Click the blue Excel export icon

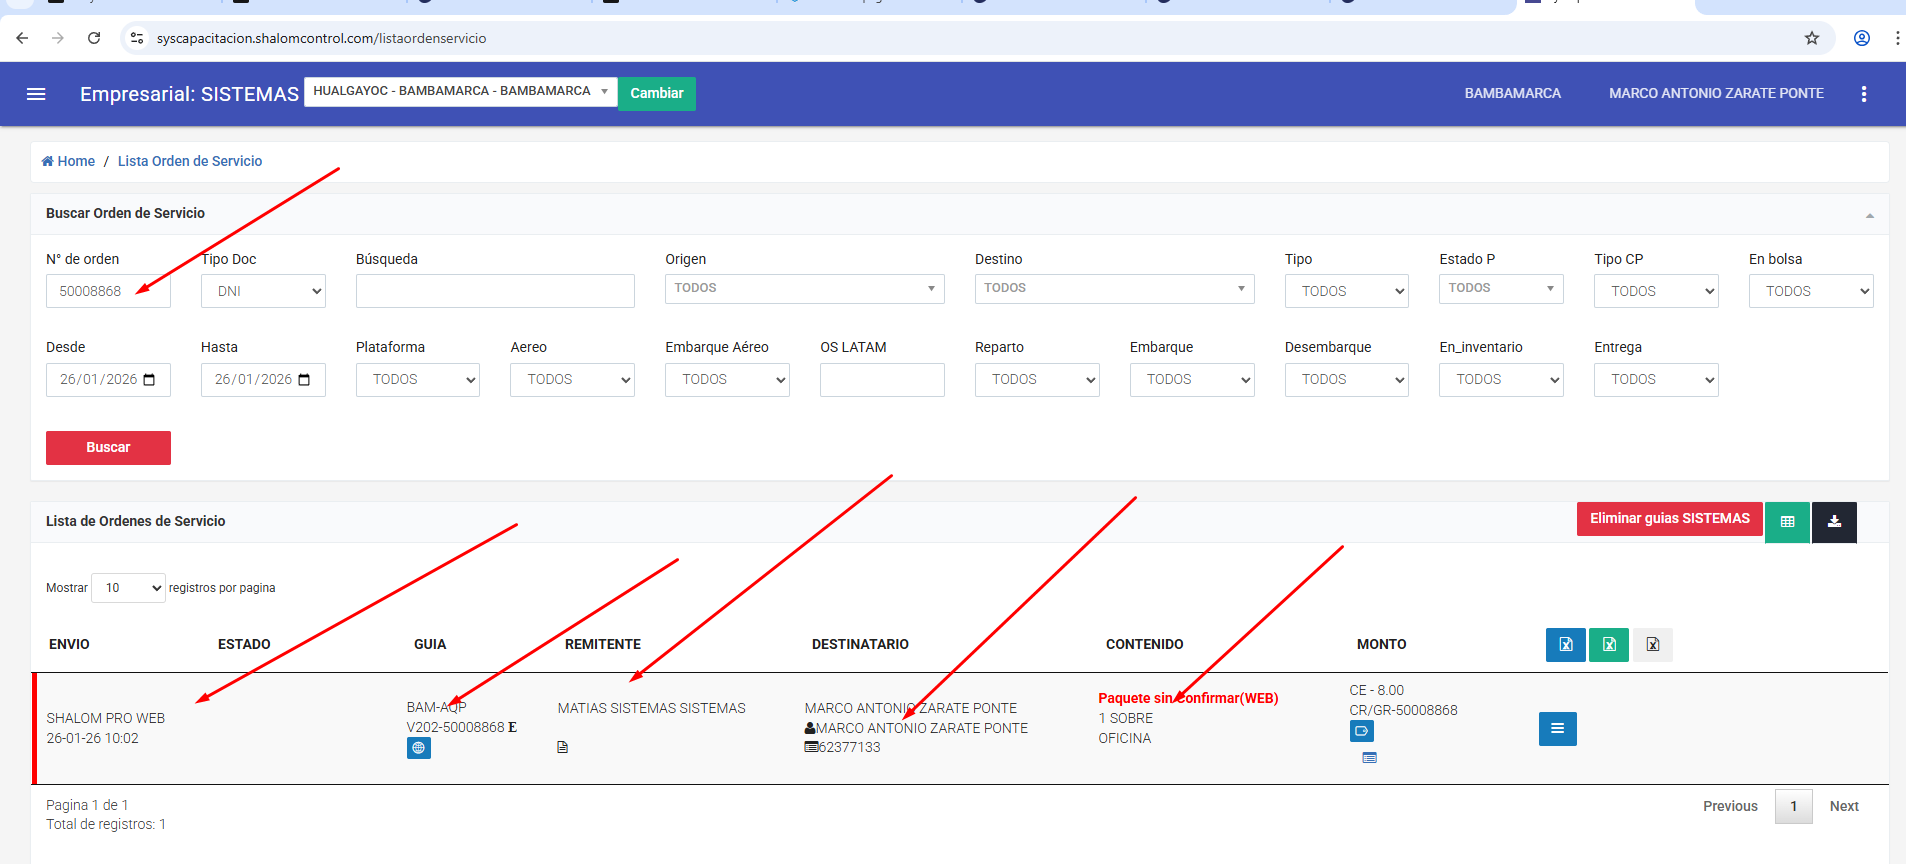[x=1565, y=645]
